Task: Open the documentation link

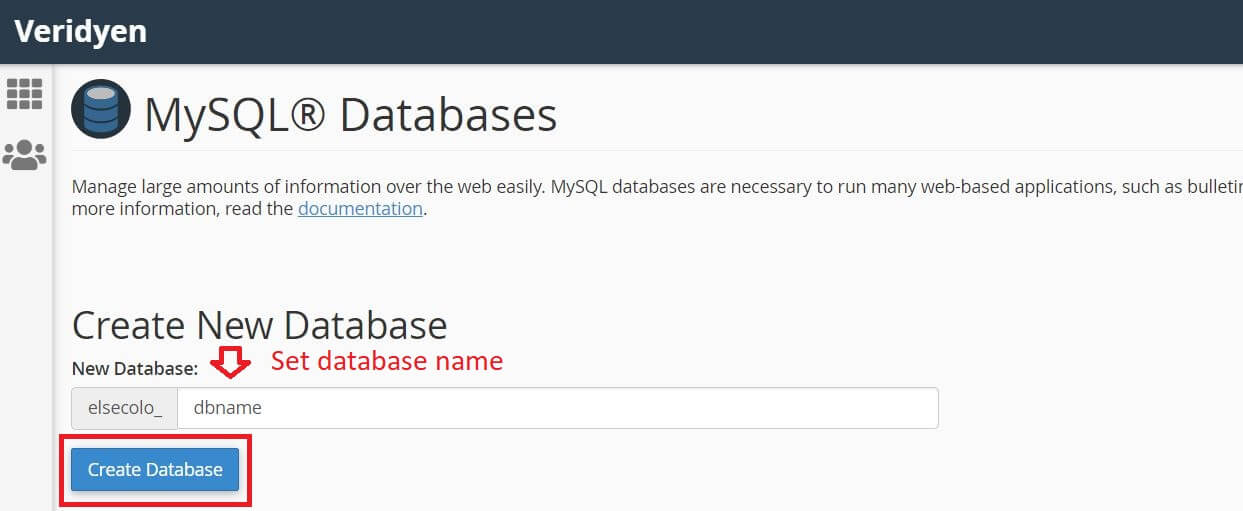Action: pos(360,209)
